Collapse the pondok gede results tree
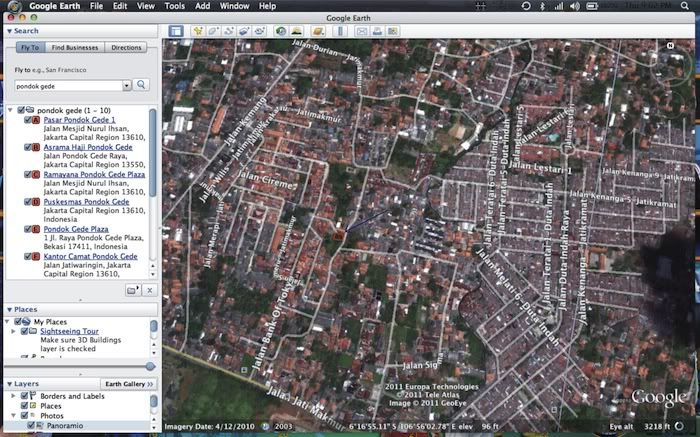The width and height of the screenshot is (700, 437). (x=11, y=110)
